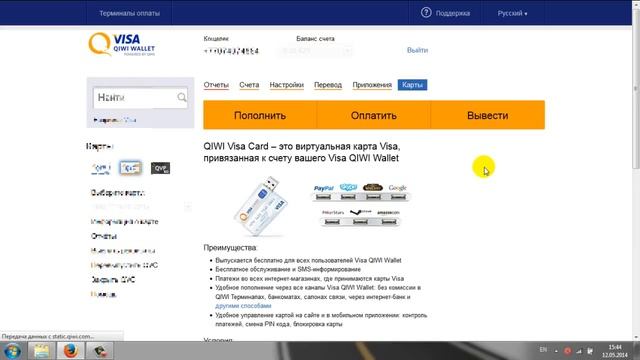This screenshot has height=360, width=640.
Task: Open Помощь at sidebar bottom
Action: pyautogui.click(x=103, y=294)
